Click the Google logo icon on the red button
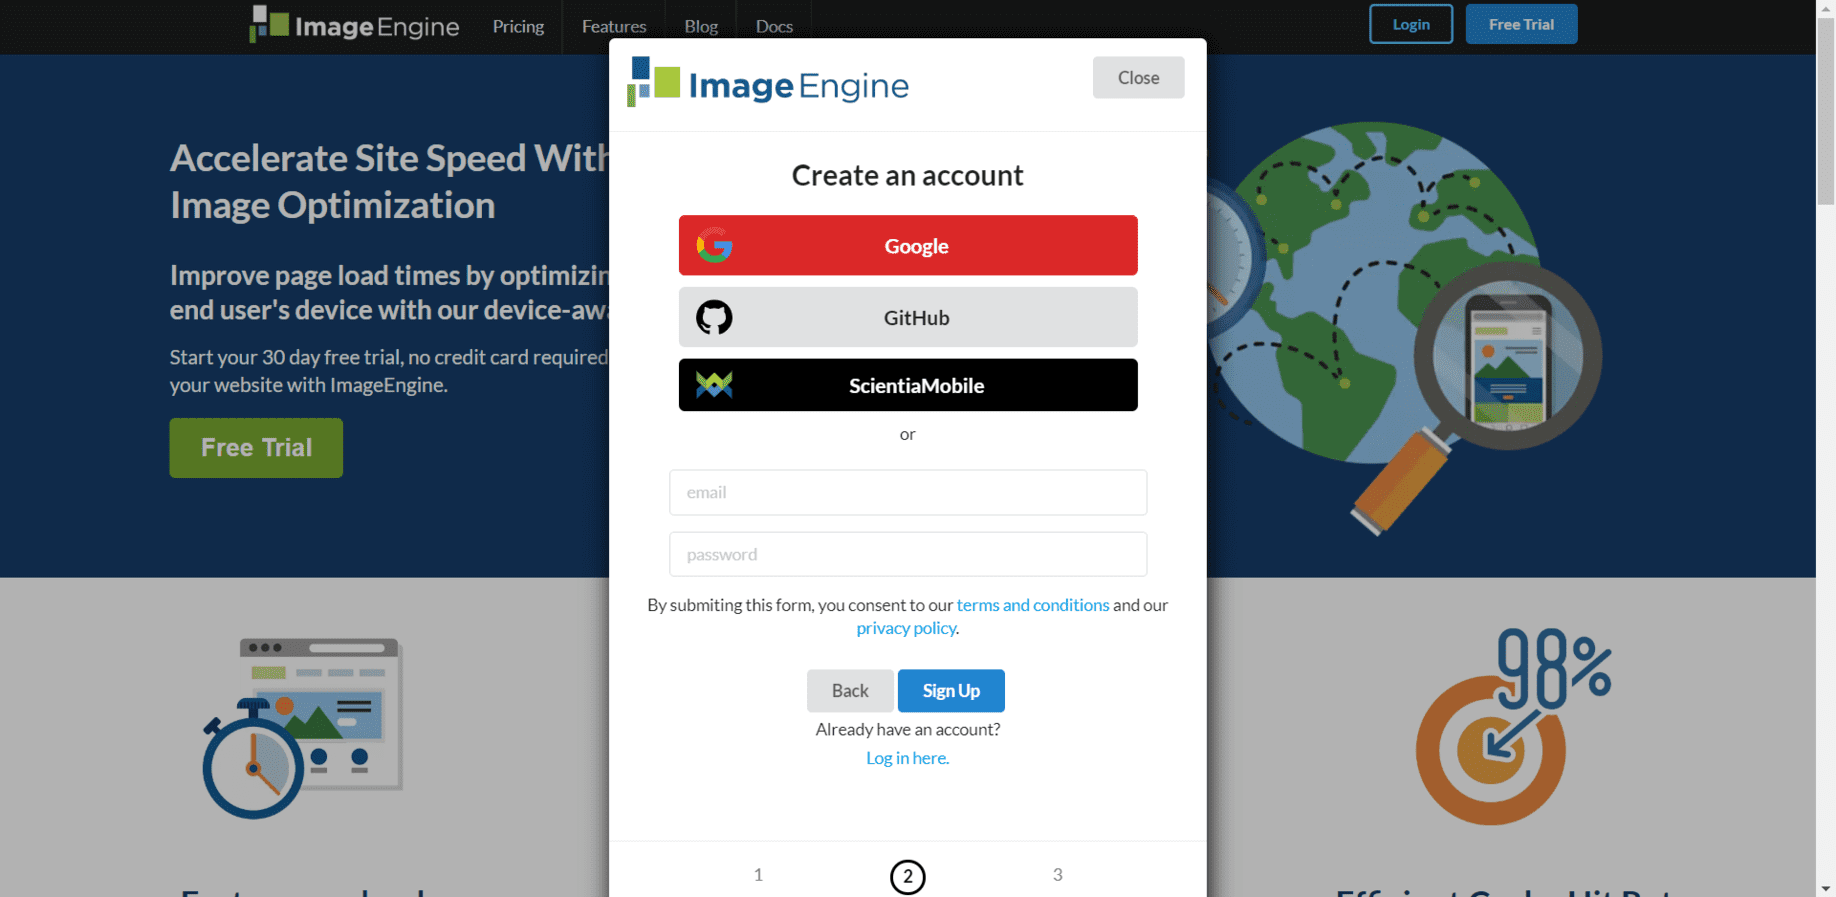Viewport: 1836px width, 897px height. click(714, 245)
